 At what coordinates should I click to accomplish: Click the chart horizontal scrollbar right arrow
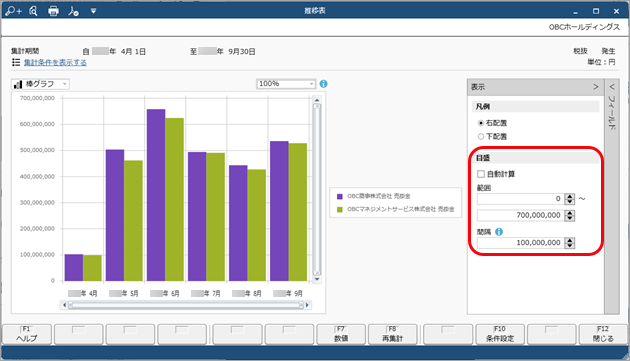[307, 305]
